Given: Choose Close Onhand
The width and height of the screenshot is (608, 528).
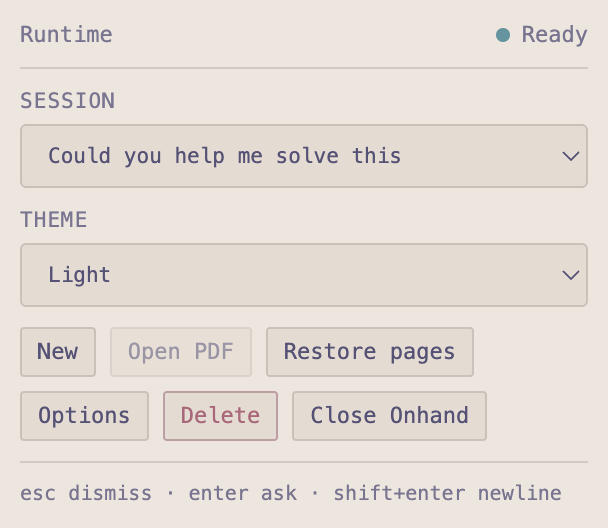Looking at the screenshot, I should (389, 416).
